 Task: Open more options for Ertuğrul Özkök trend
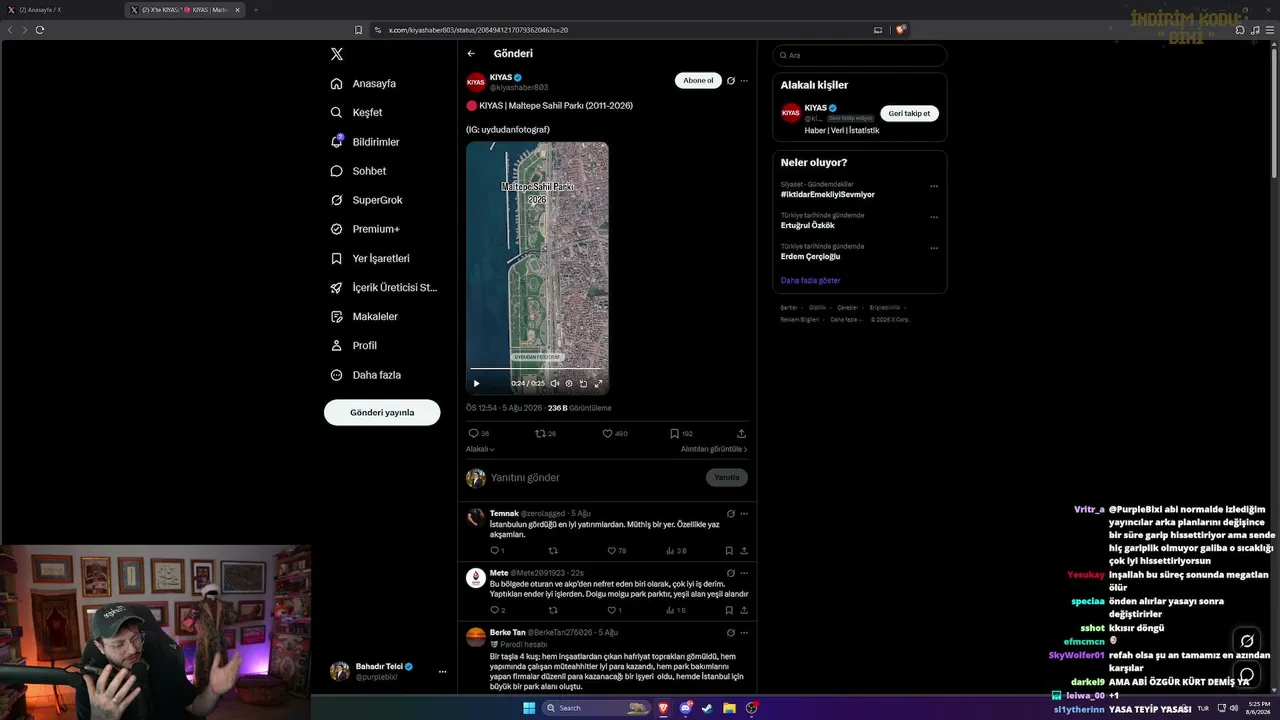[x=934, y=217]
